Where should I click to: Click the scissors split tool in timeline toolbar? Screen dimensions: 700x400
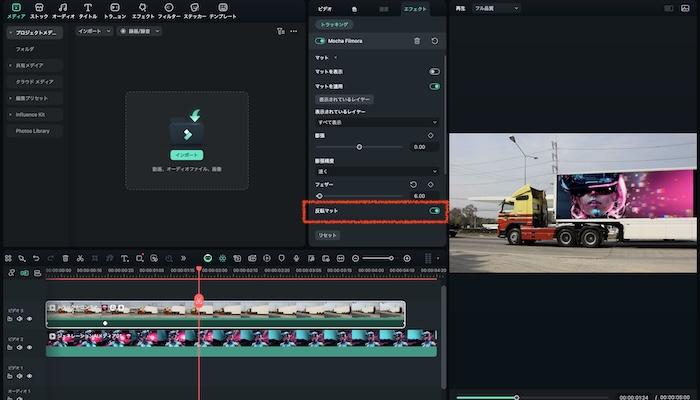tap(80, 258)
